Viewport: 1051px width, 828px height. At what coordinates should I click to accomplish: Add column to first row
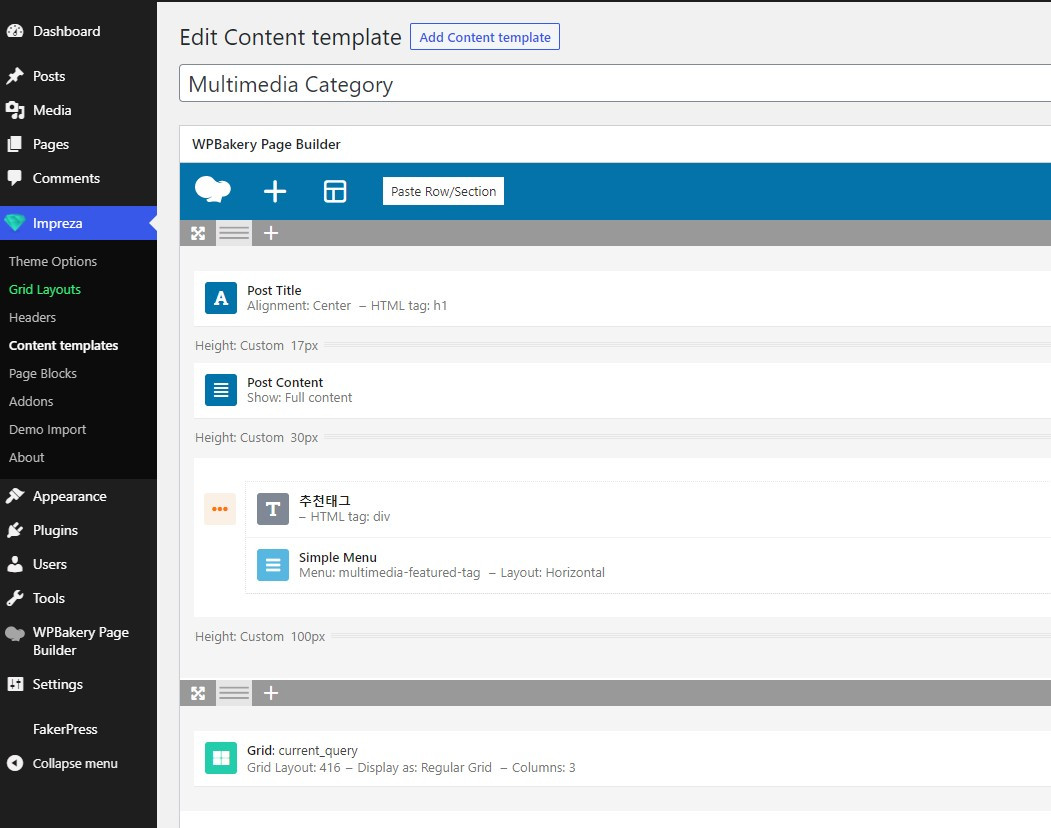coord(271,233)
